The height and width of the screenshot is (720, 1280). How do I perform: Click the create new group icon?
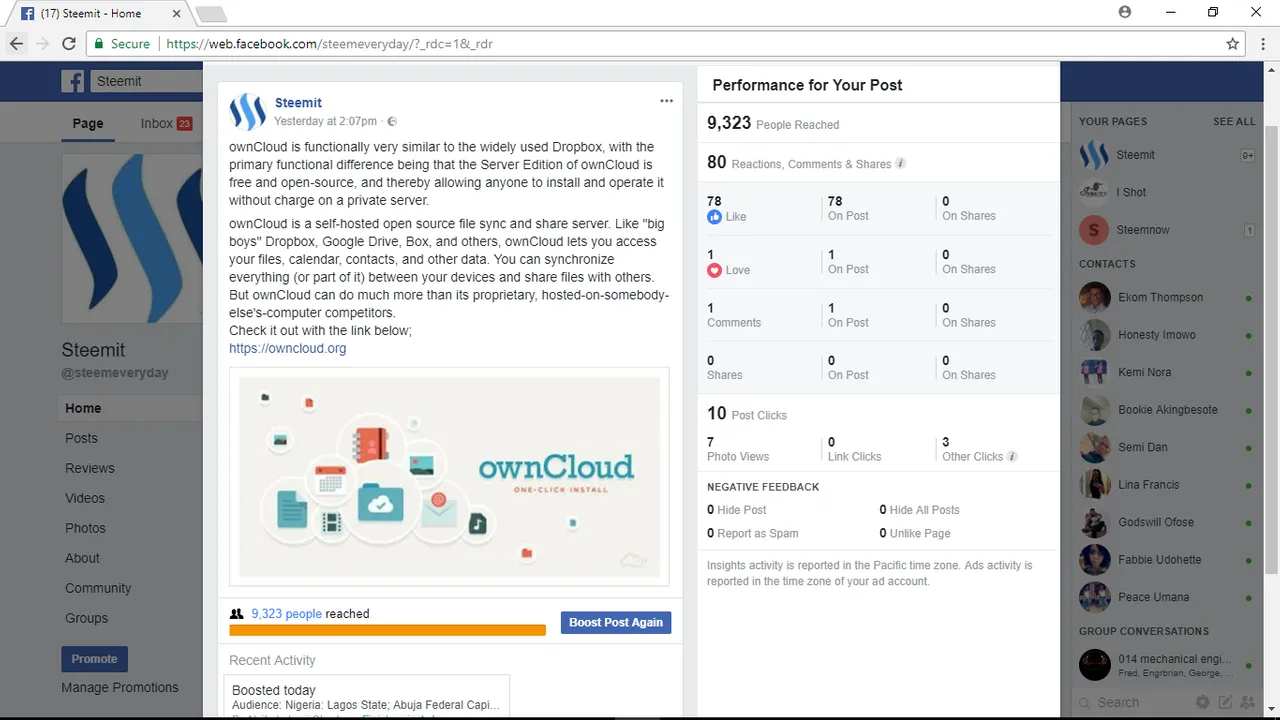coord(1247,703)
